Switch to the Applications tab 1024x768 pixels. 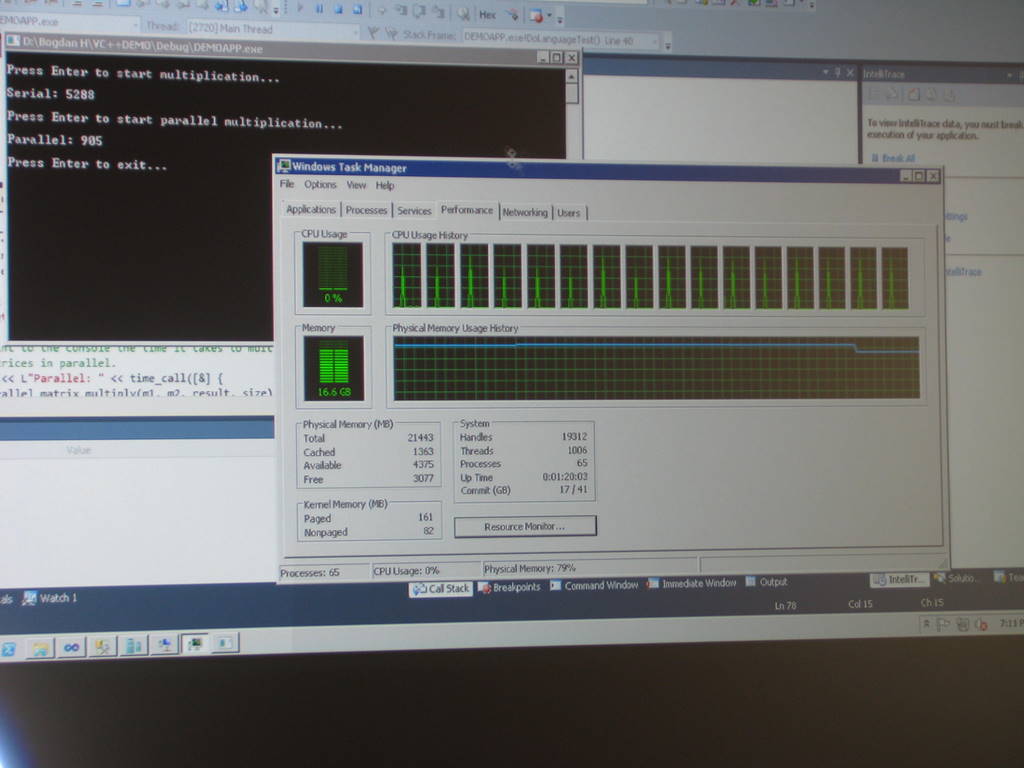point(311,209)
